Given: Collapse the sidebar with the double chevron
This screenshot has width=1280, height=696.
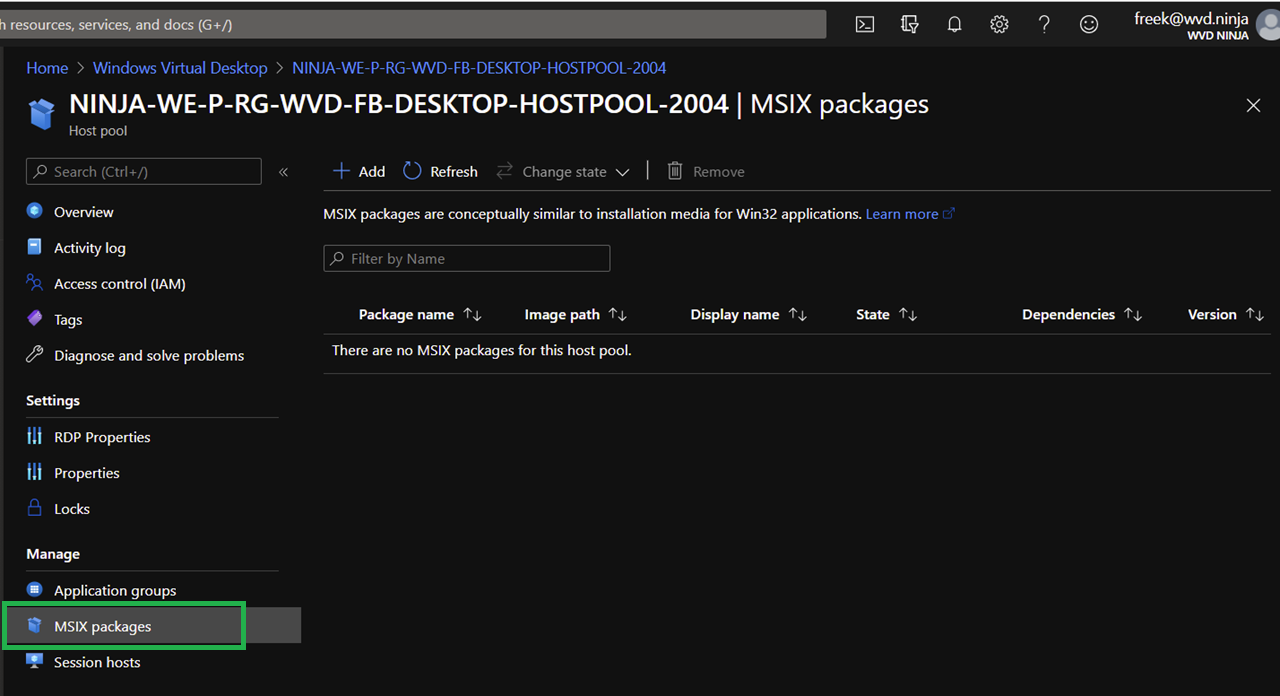Looking at the screenshot, I should 283,172.
